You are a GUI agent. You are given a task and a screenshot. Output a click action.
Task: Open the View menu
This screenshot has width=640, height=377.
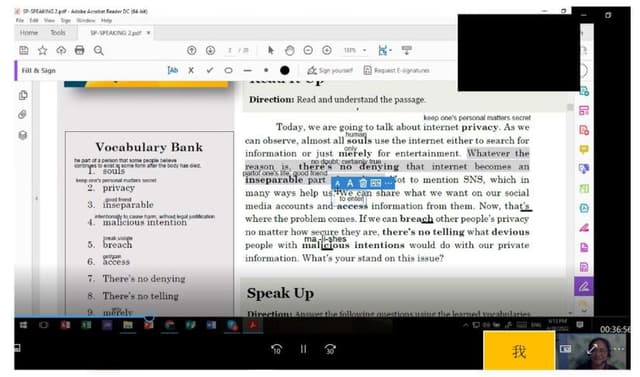pyautogui.click(x=49, y=20)
